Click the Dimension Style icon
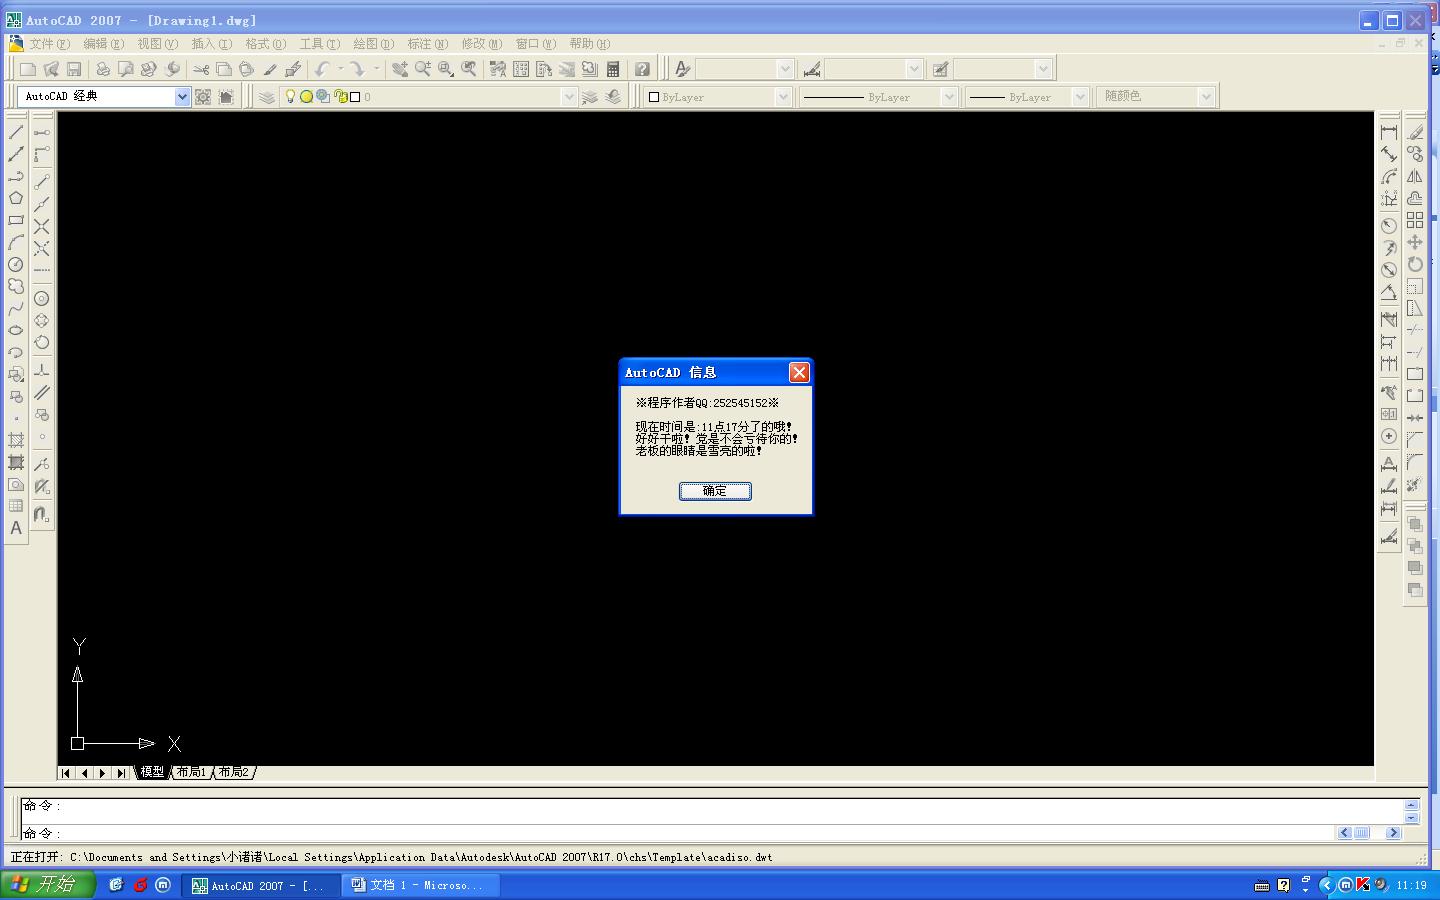 (x=812, y=69)
